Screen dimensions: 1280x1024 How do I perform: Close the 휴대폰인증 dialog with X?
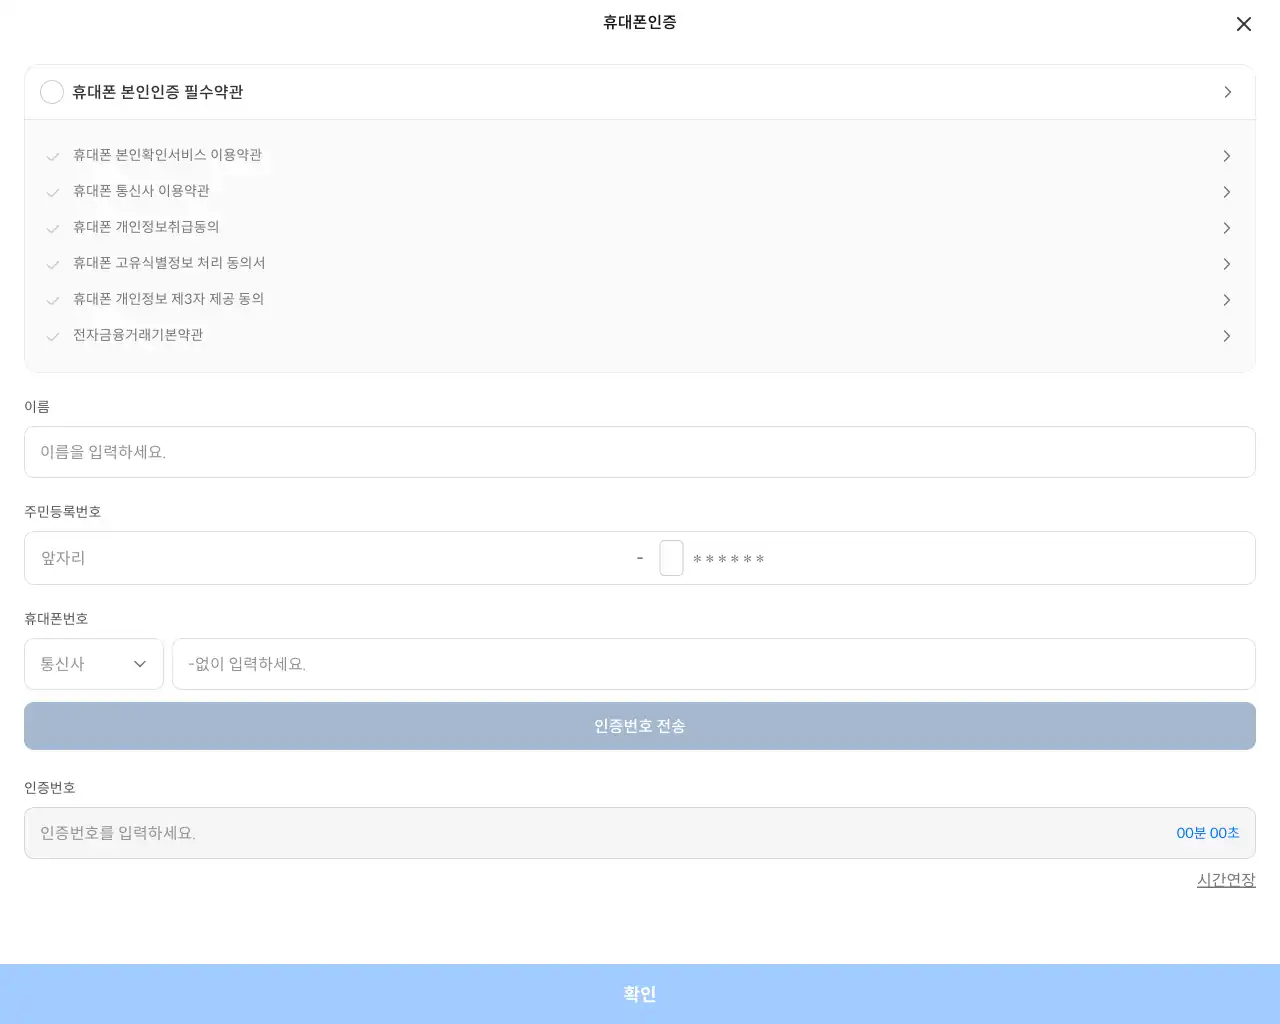[1243, 24]
